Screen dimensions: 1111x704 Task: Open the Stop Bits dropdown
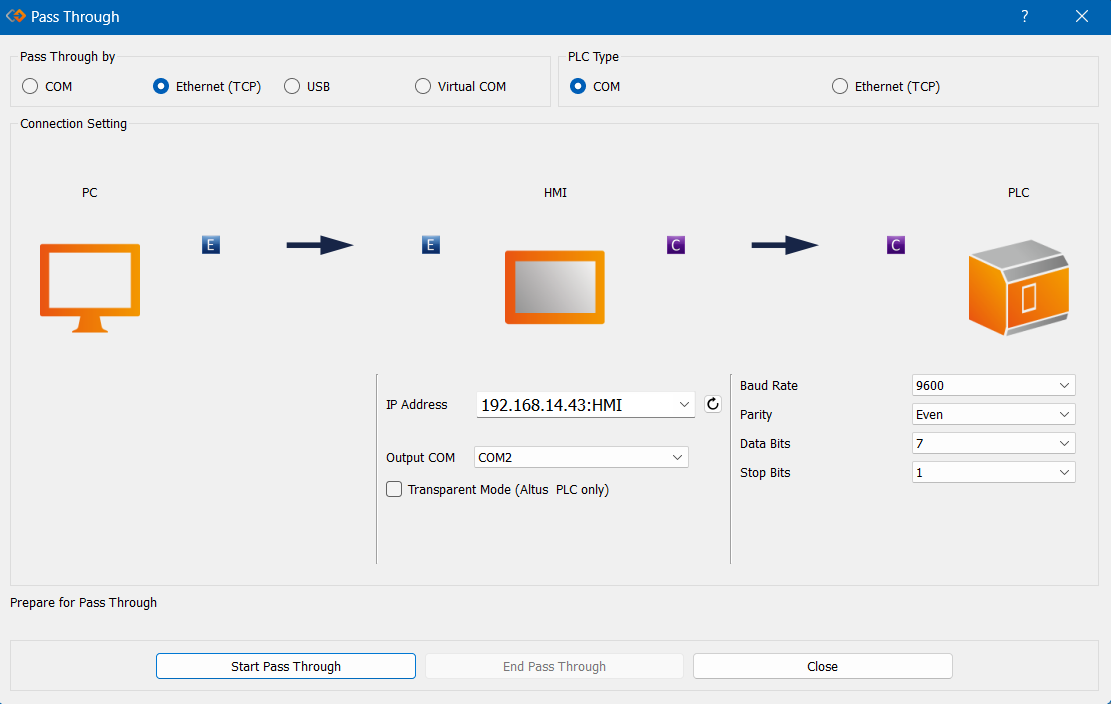click(x=993, y=473)
